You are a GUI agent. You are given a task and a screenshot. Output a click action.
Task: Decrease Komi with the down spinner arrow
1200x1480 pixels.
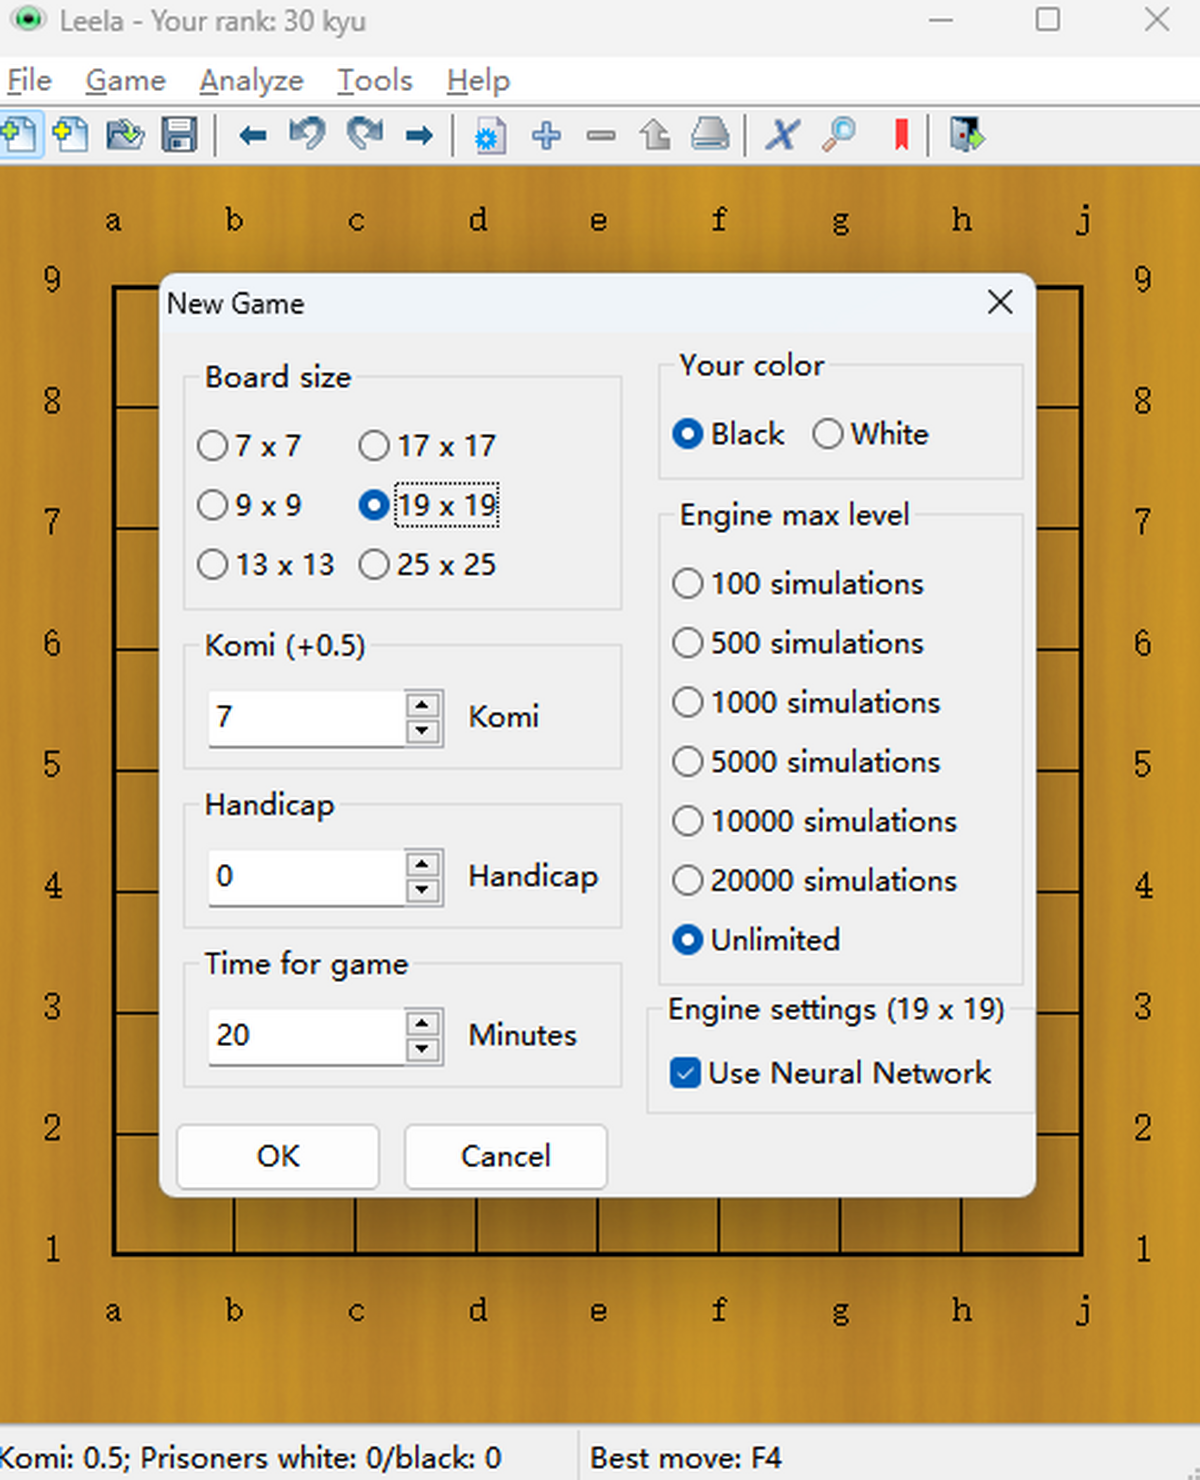coord(423,731)
